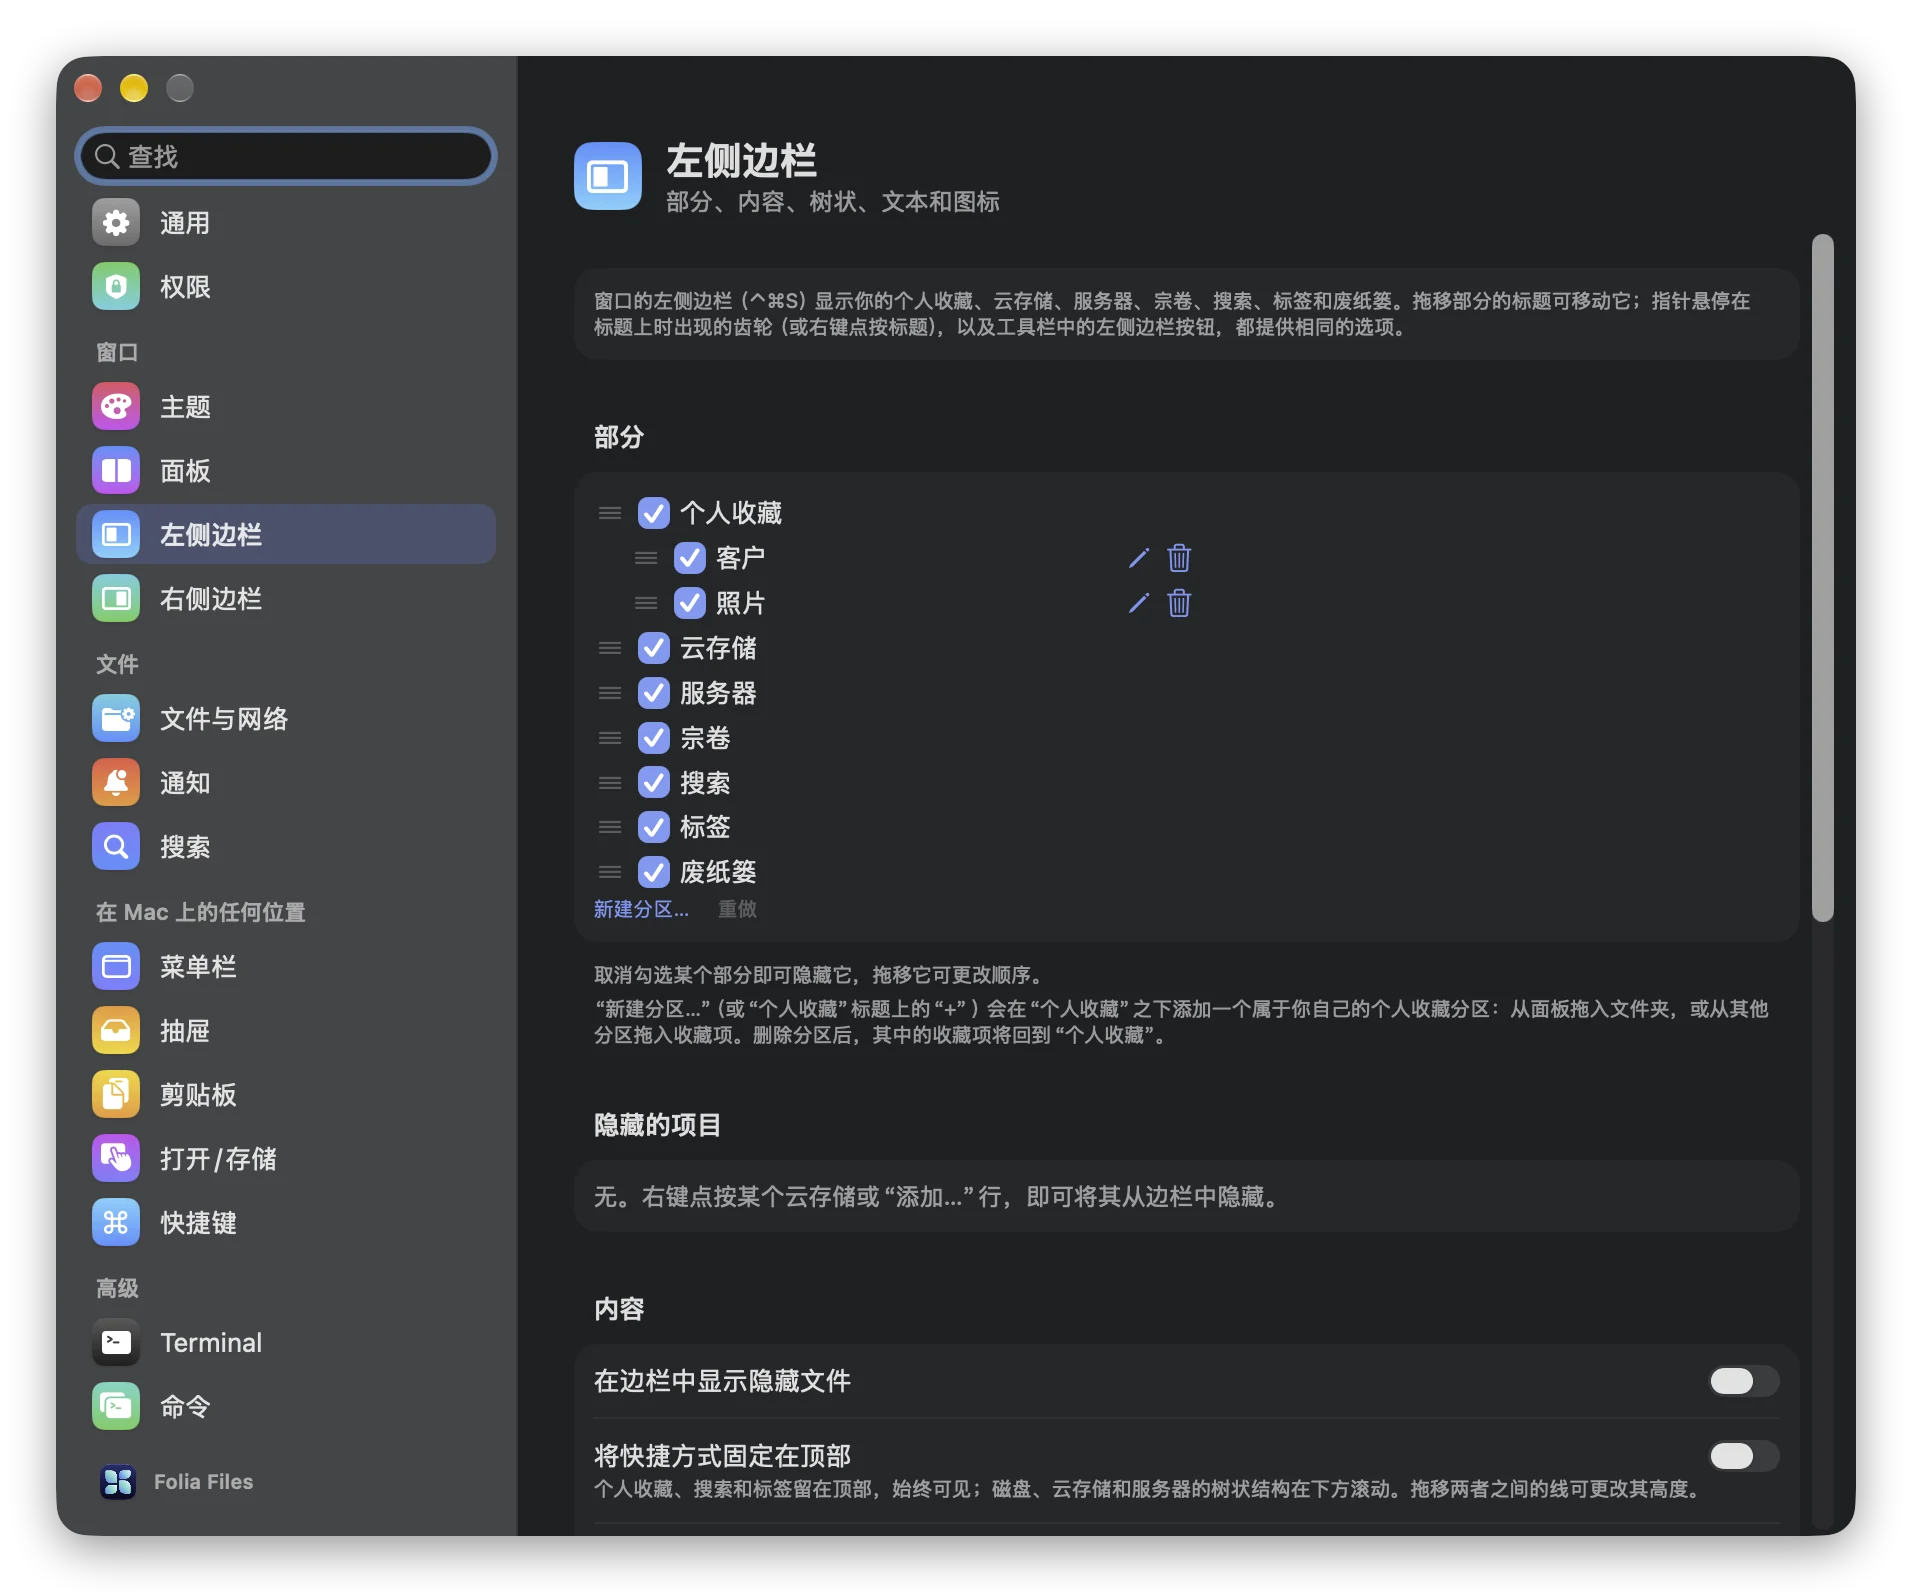
Task: Open the 快捷键 shortcuts icon
Action: pyautogui.click(x=116, y=1223)
